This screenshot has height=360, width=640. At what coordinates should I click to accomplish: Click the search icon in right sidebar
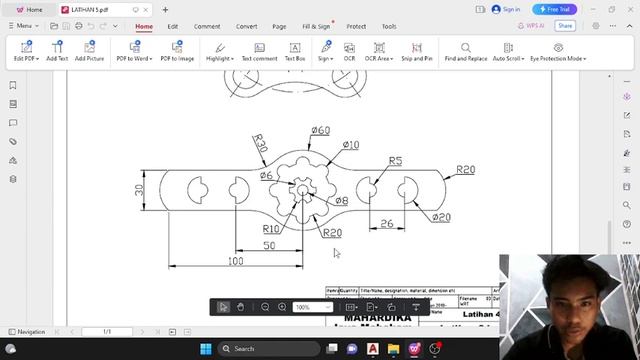[627, 205]
